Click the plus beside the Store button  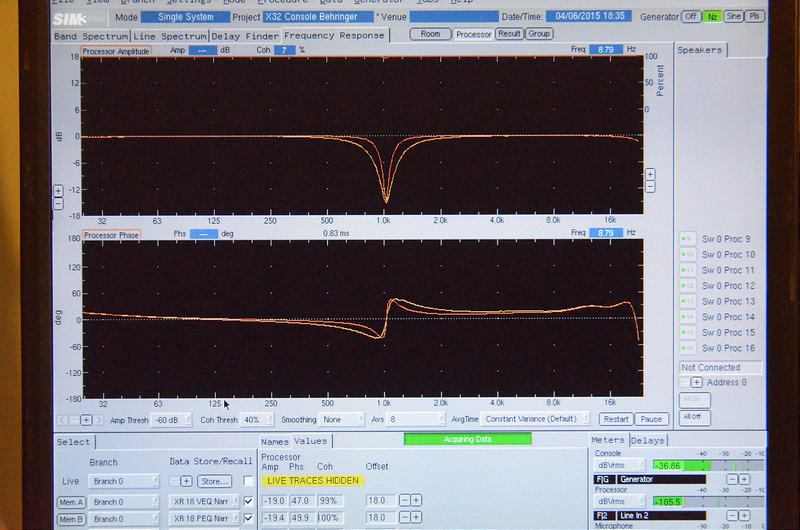[186, 481]
